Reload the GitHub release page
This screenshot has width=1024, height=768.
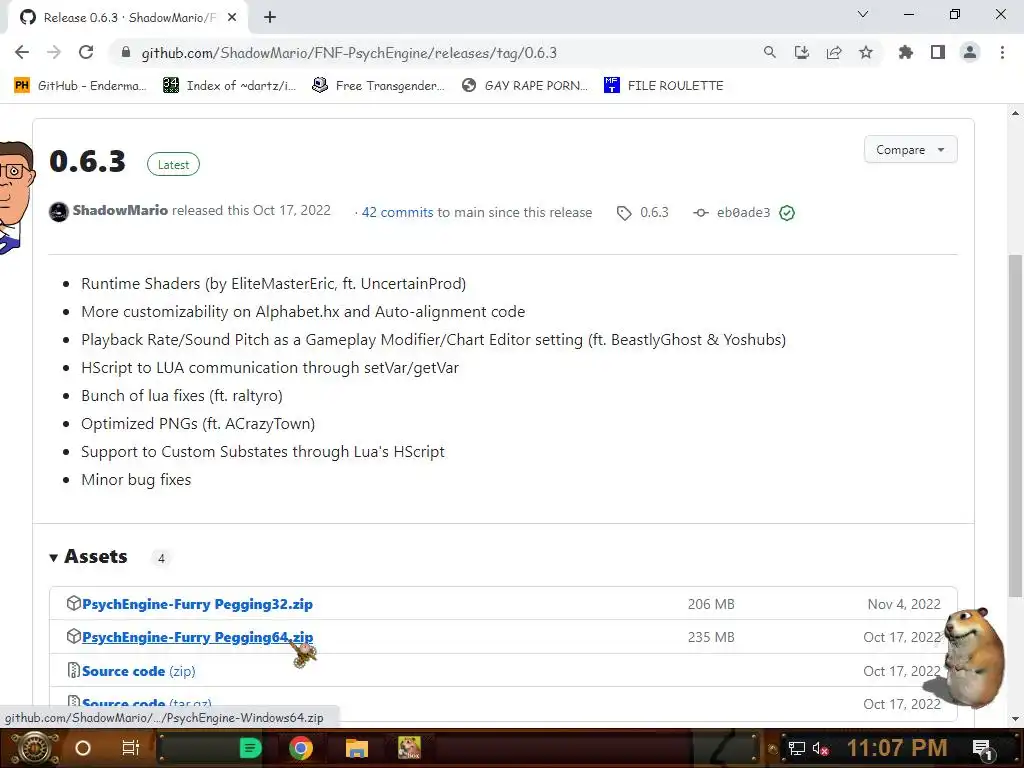pyautogui.click(x=86, y=53)
